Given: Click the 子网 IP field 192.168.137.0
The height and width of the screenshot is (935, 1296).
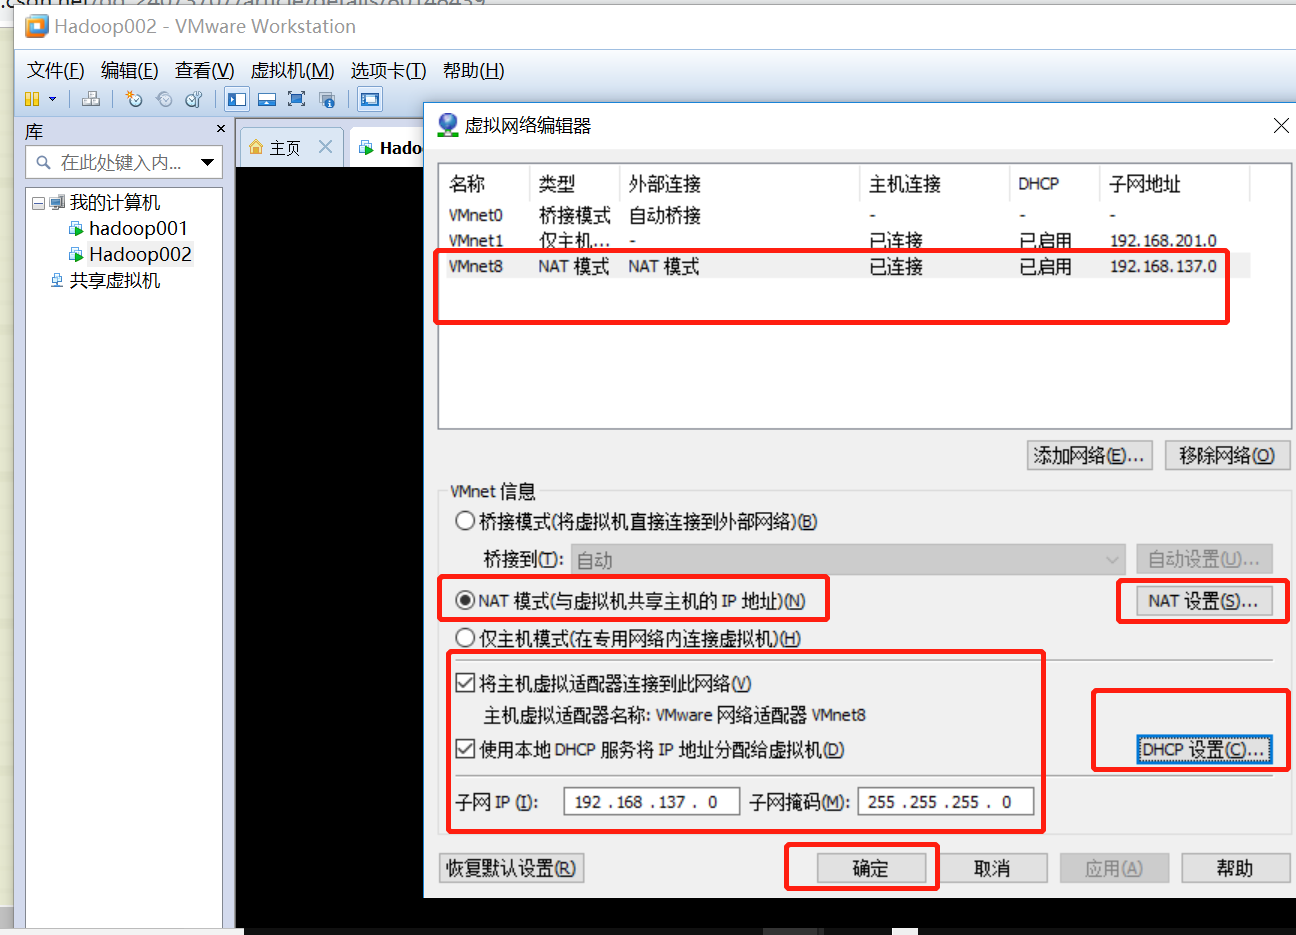Looking at the screenshot, I should [652, 802].
